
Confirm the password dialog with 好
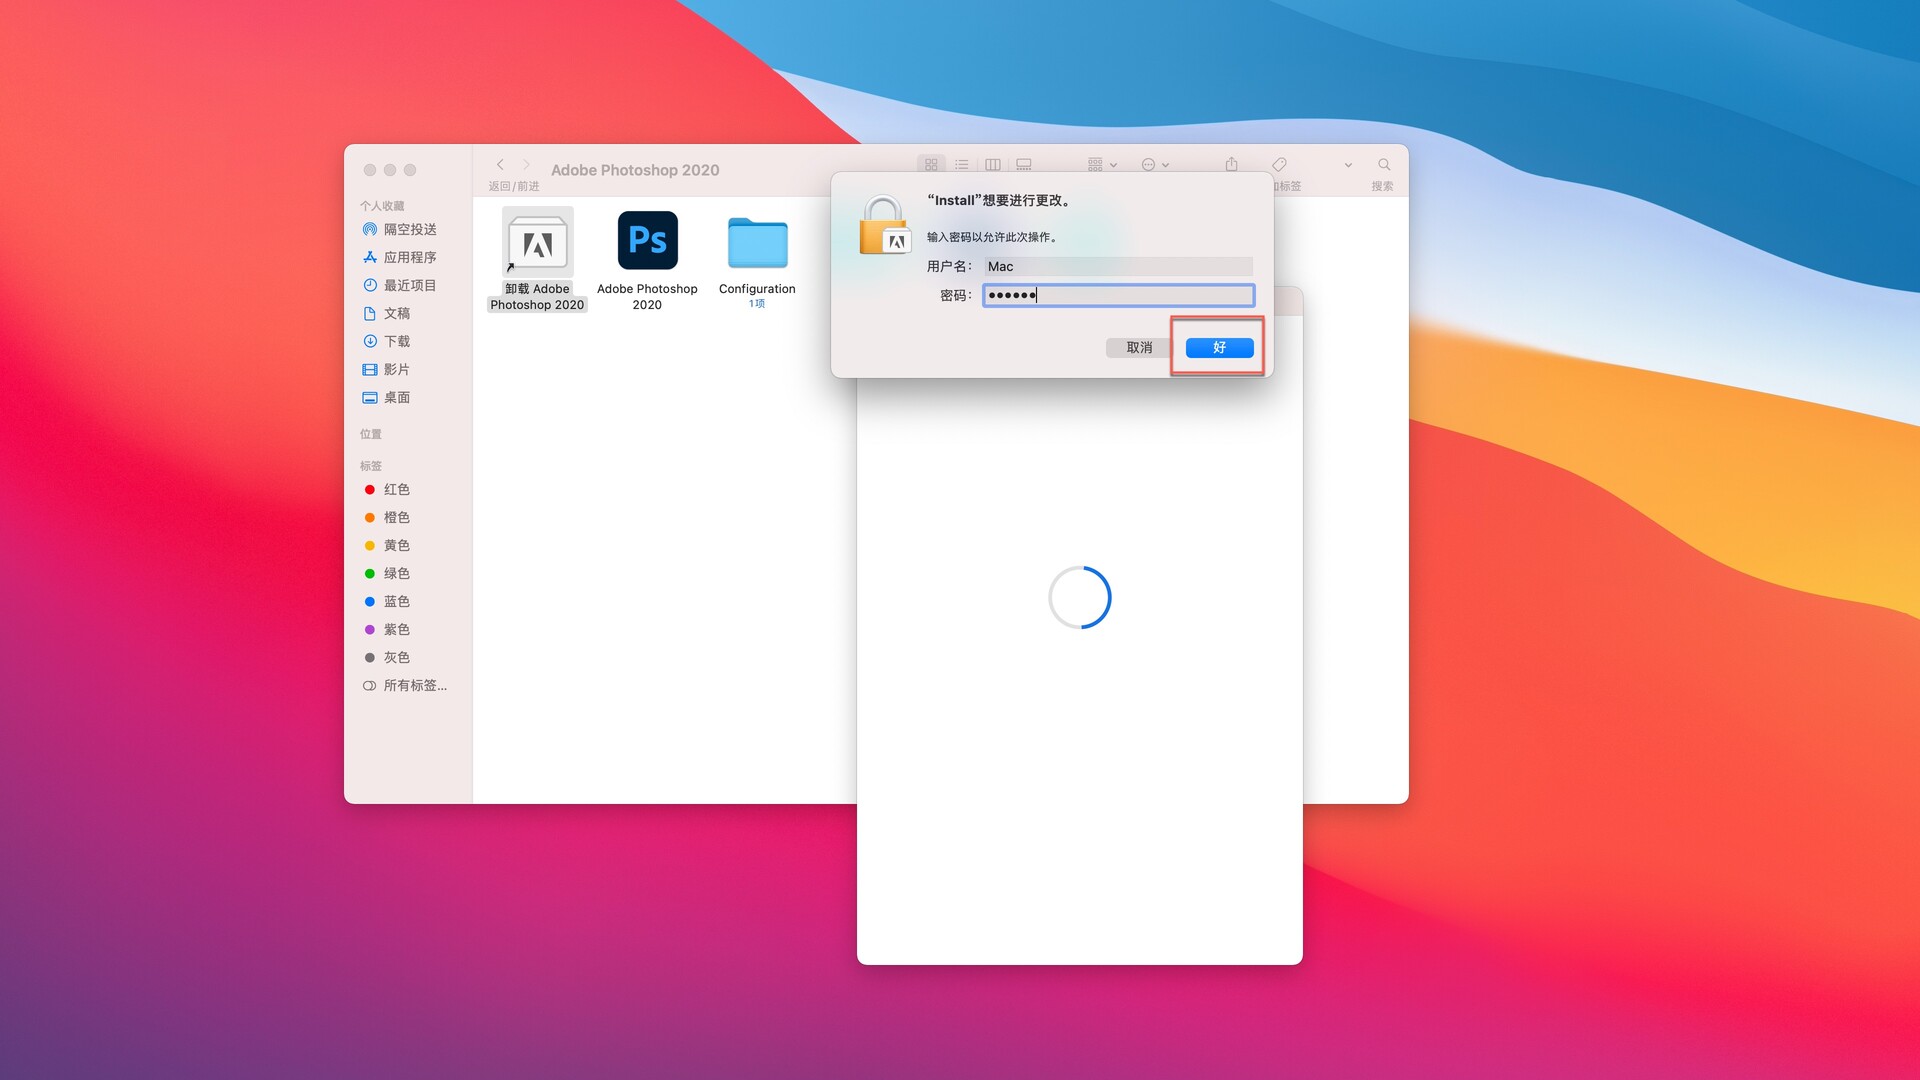(x=1218, y=347)
